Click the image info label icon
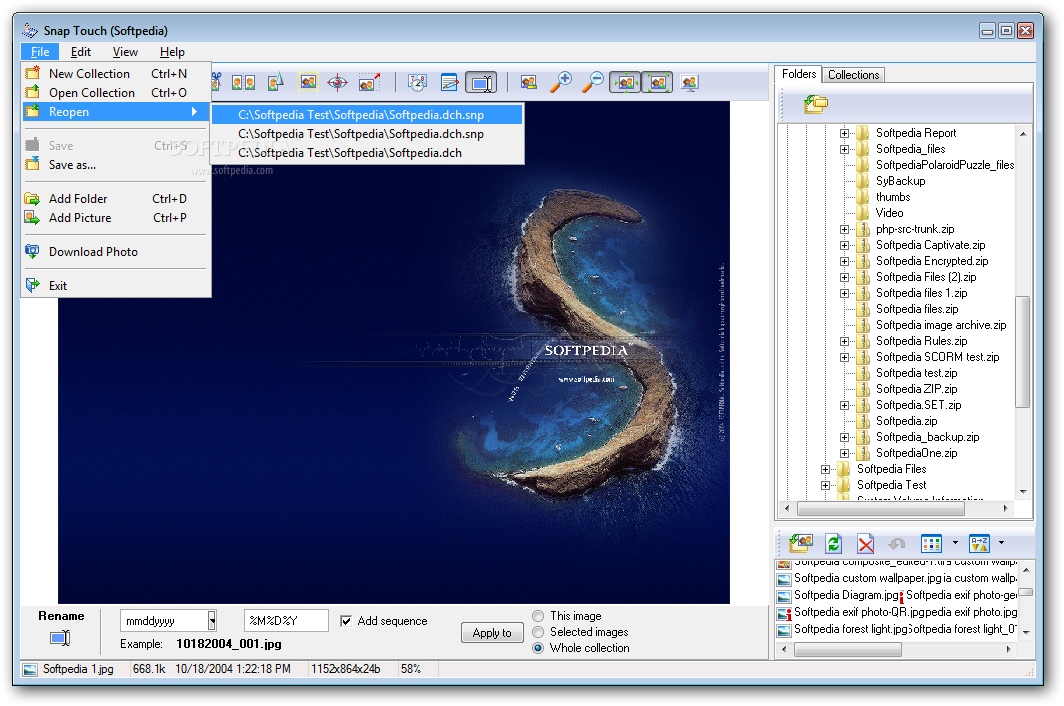 pyautogui.click(x=529, y=83)
